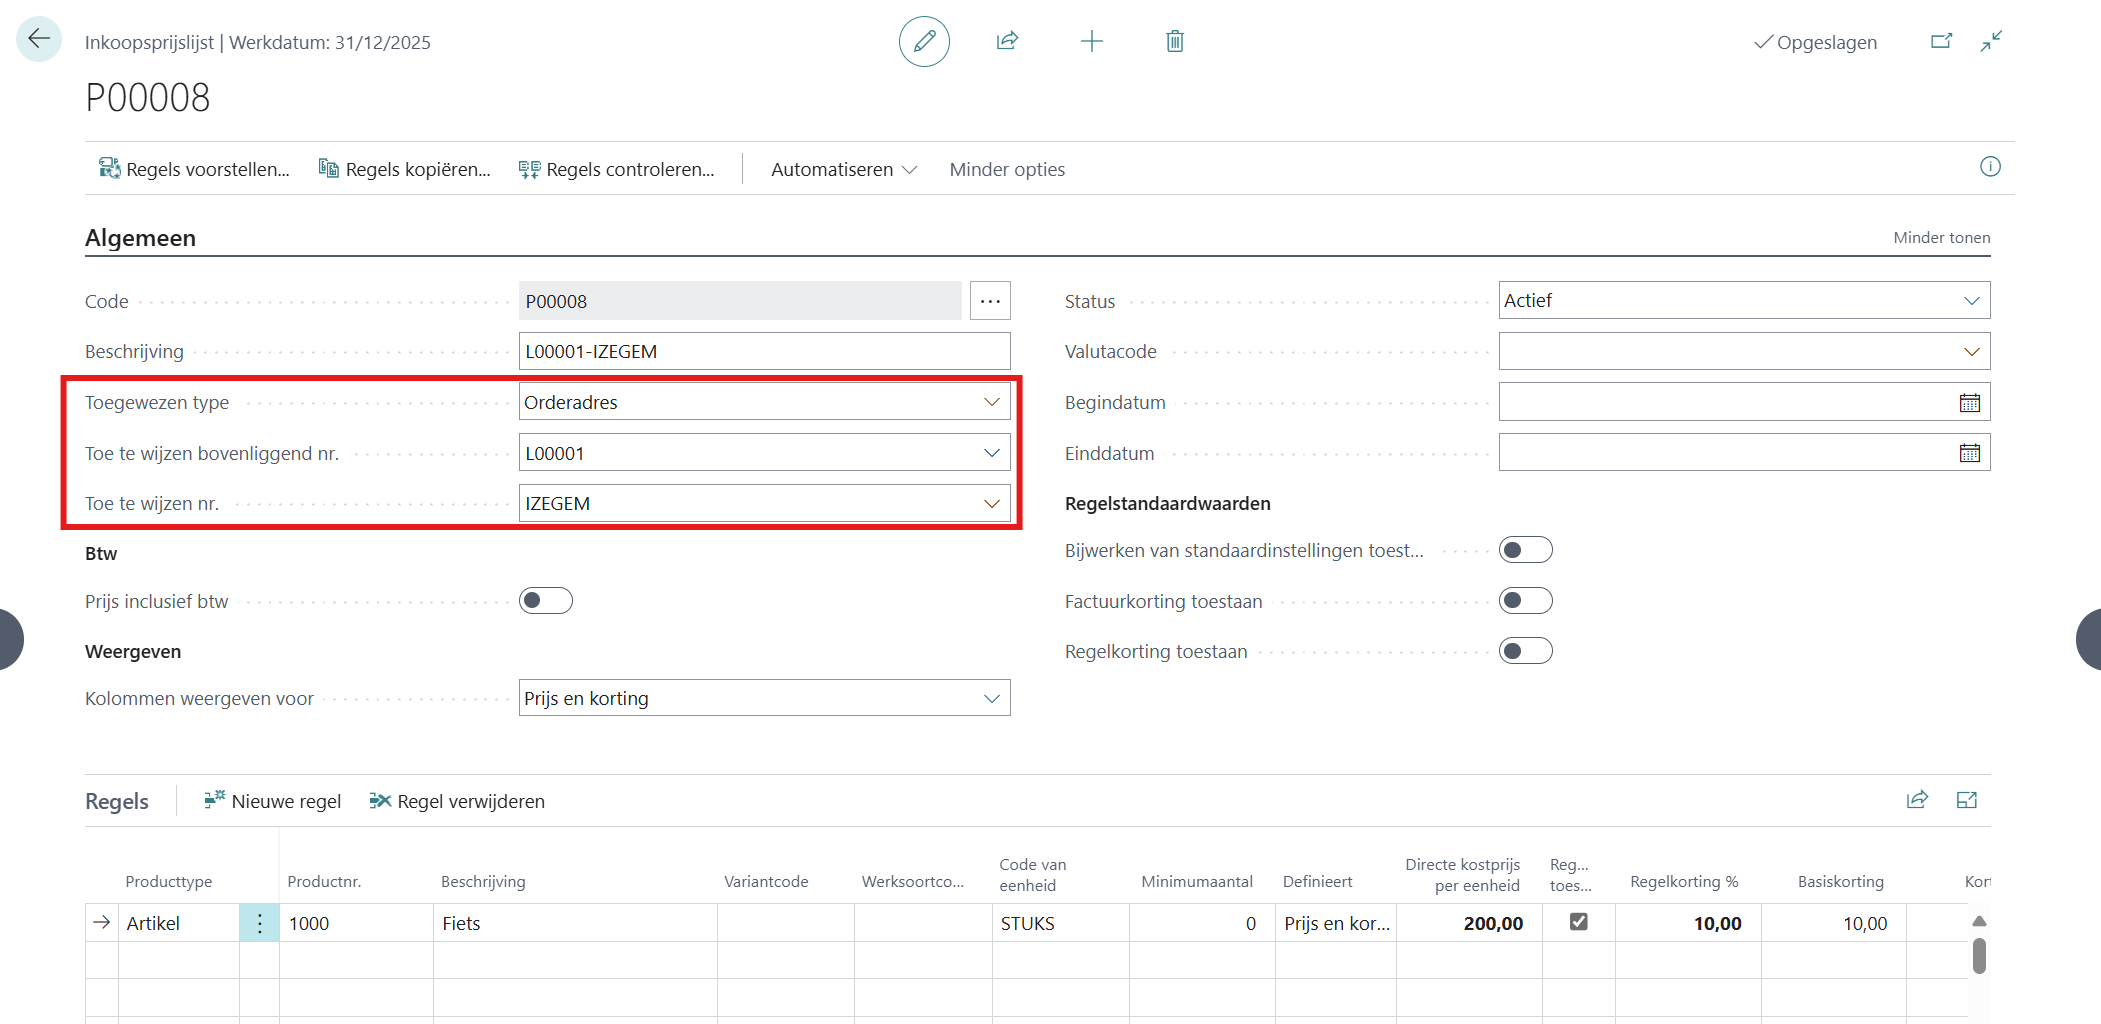Toggle Prijs inclusief btw switch

coord(545,601)
